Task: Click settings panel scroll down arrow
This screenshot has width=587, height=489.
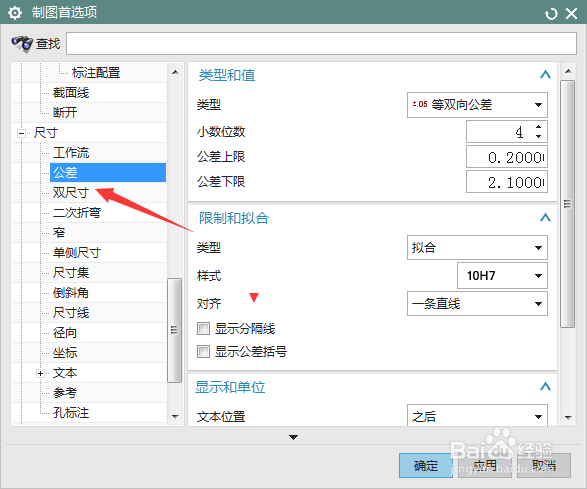Action: tap(568, 417)
